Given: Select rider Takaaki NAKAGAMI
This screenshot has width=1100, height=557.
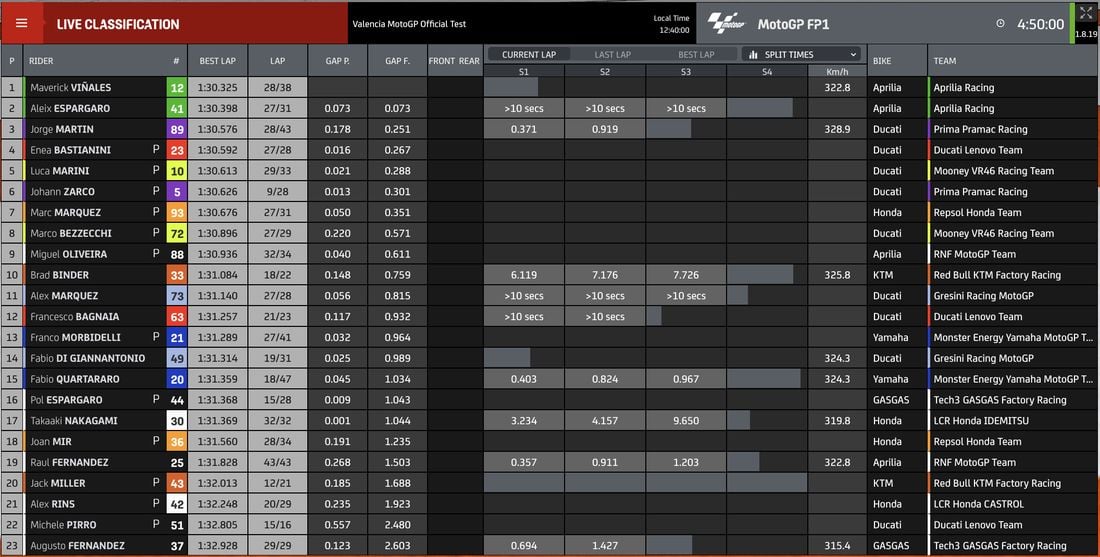Looking at the screenshot, I should pos(74,421).
